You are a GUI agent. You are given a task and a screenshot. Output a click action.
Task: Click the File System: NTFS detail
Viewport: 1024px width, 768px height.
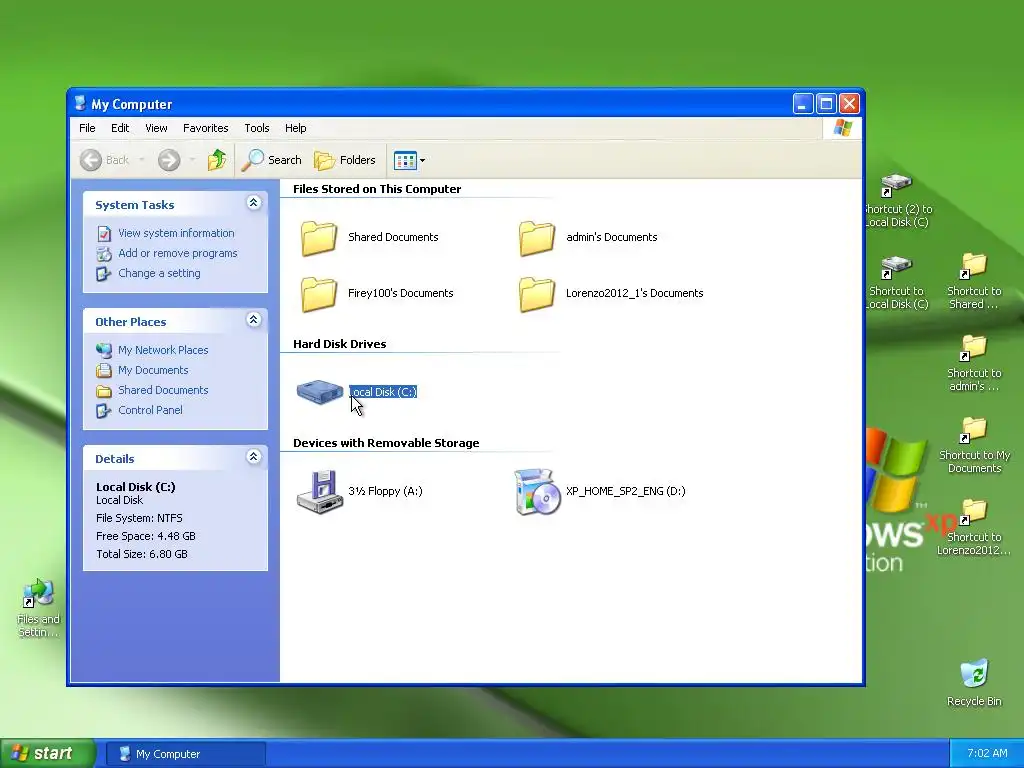pyautogui.click(x=139, y=519)
